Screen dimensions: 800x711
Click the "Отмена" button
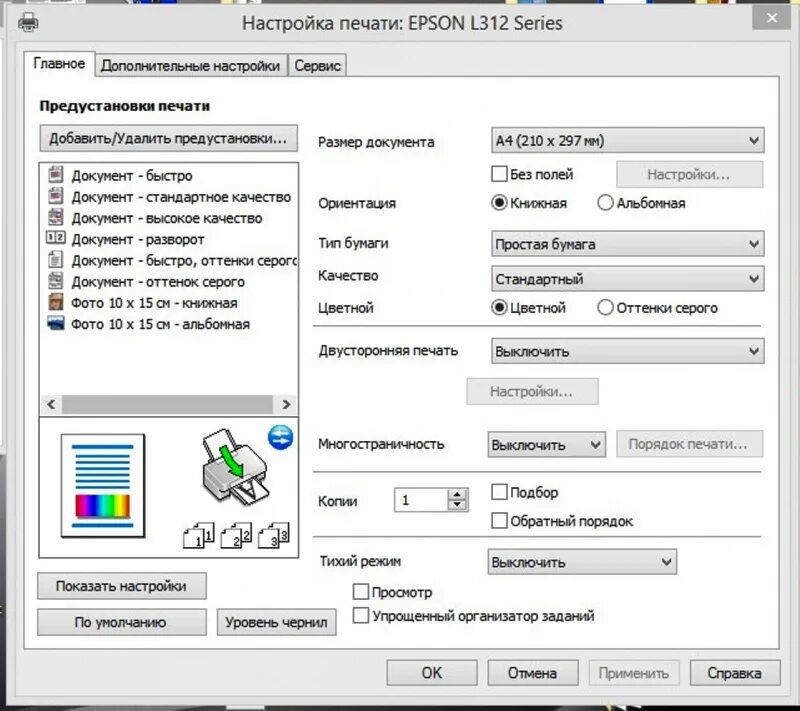(x=533, y=673)
